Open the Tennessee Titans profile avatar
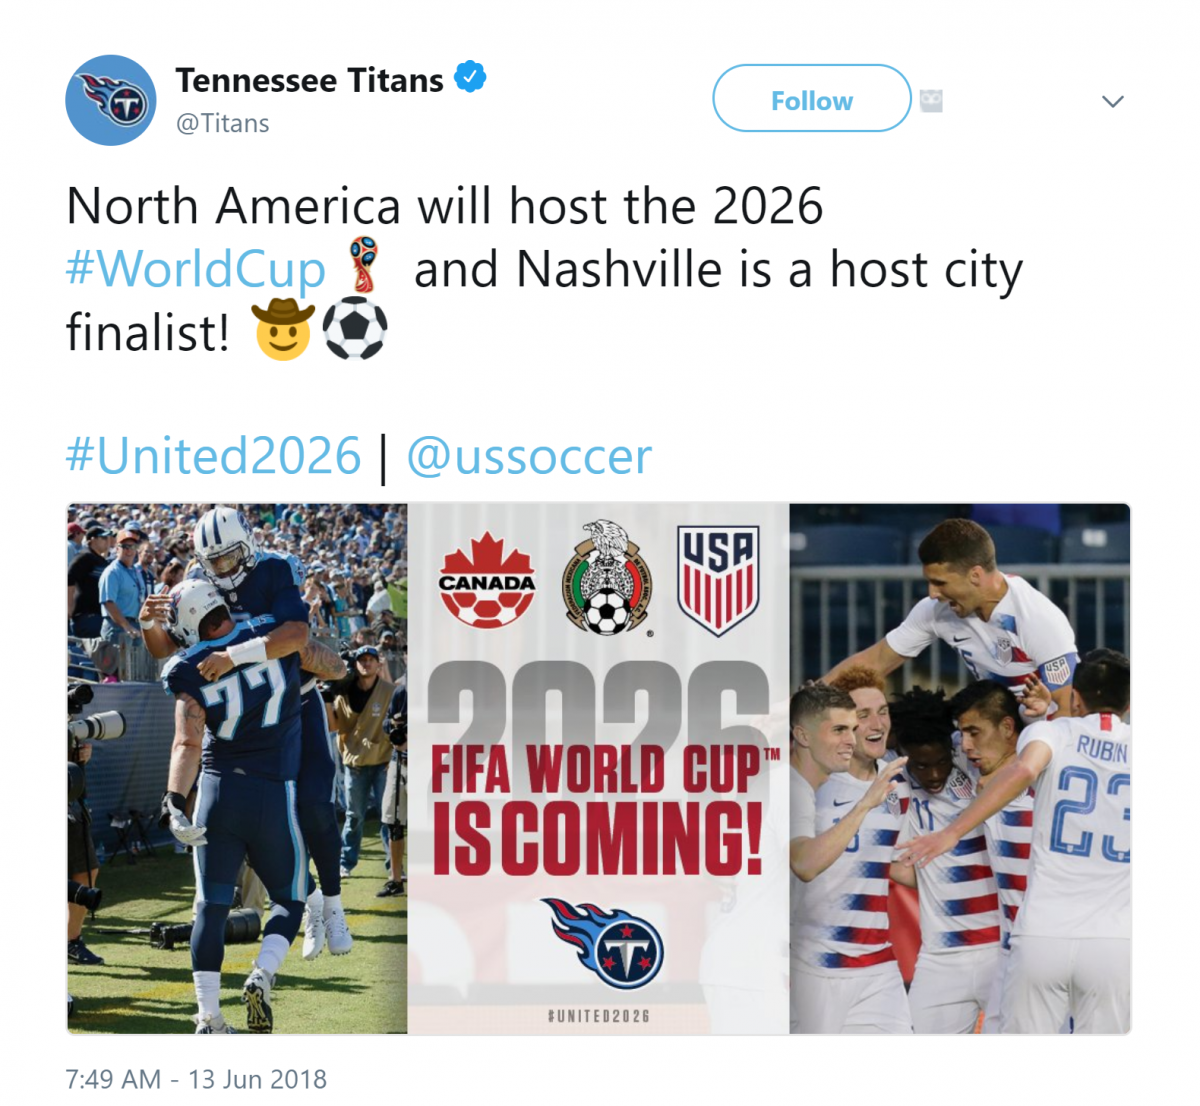The image size is (1200, 1106). tap(111, 100)
